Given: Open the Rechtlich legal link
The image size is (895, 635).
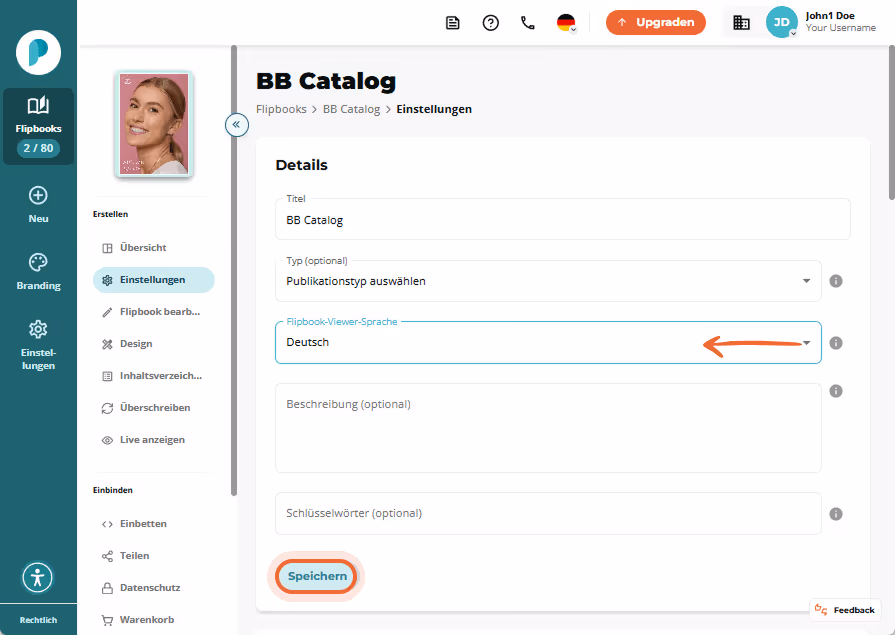Looking at the screenshot, I should 38,620.
